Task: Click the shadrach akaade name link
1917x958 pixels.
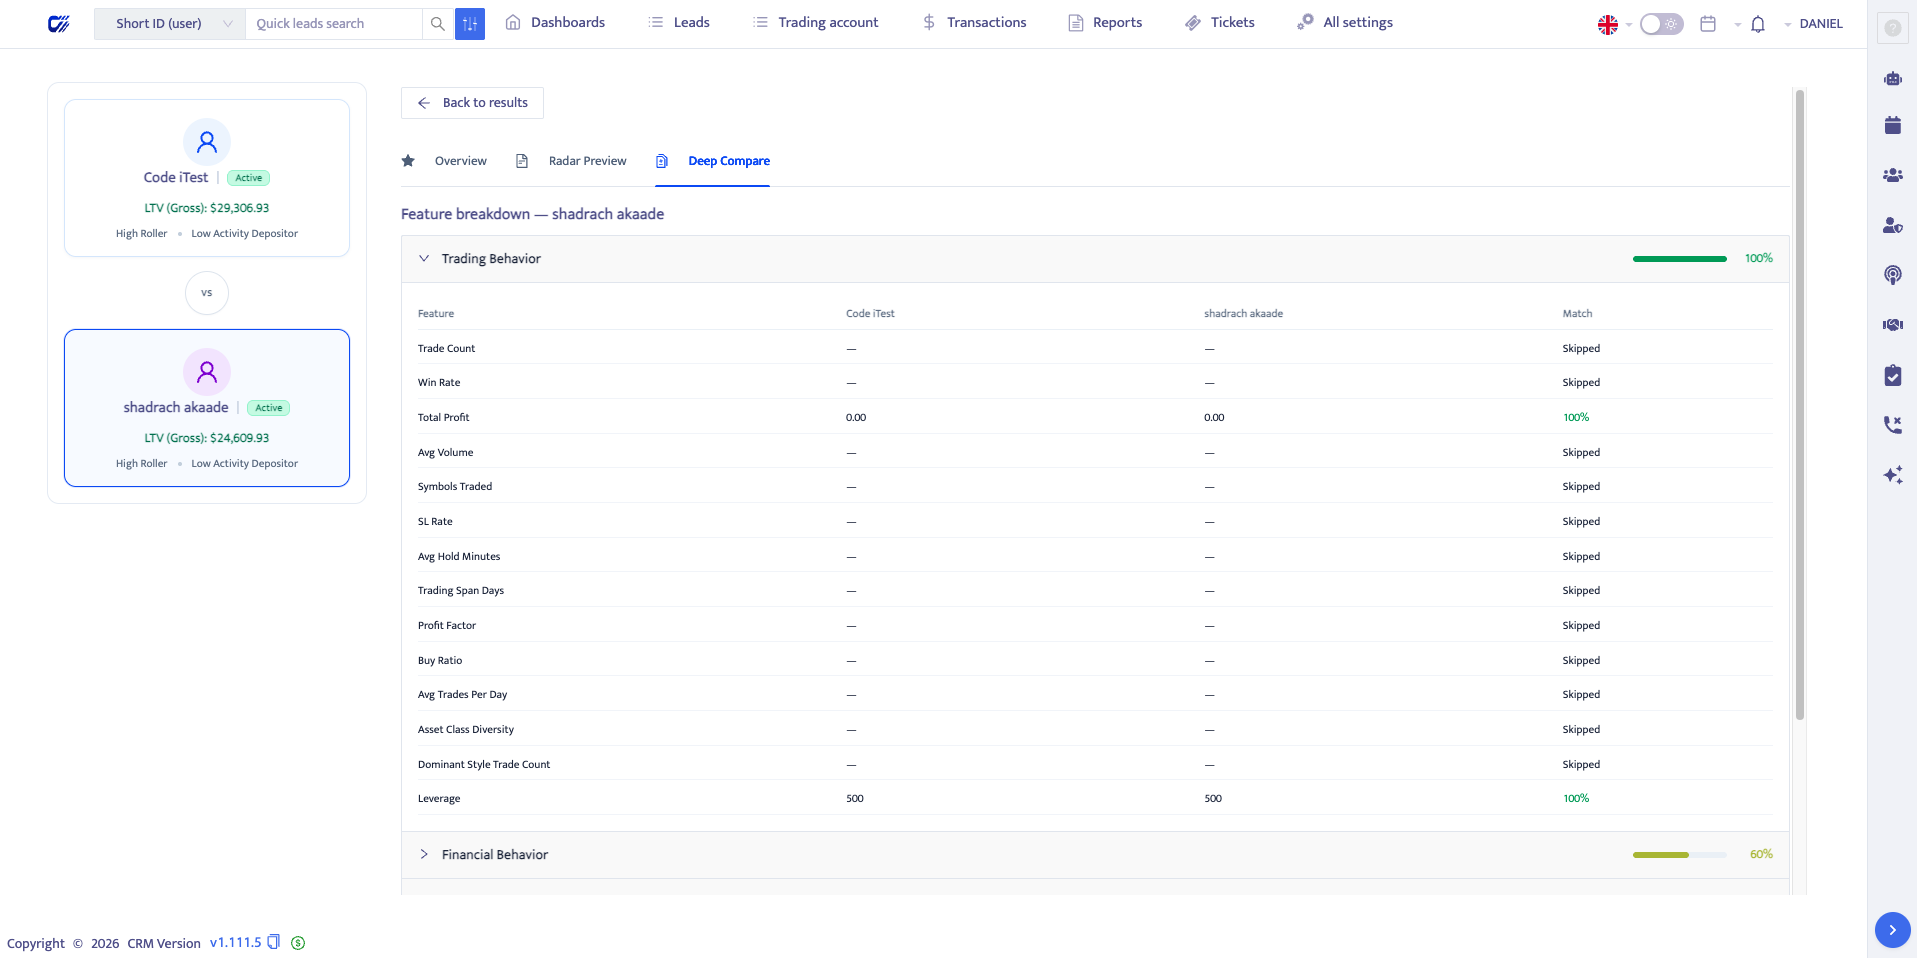Action: click(x=176, y=407)
